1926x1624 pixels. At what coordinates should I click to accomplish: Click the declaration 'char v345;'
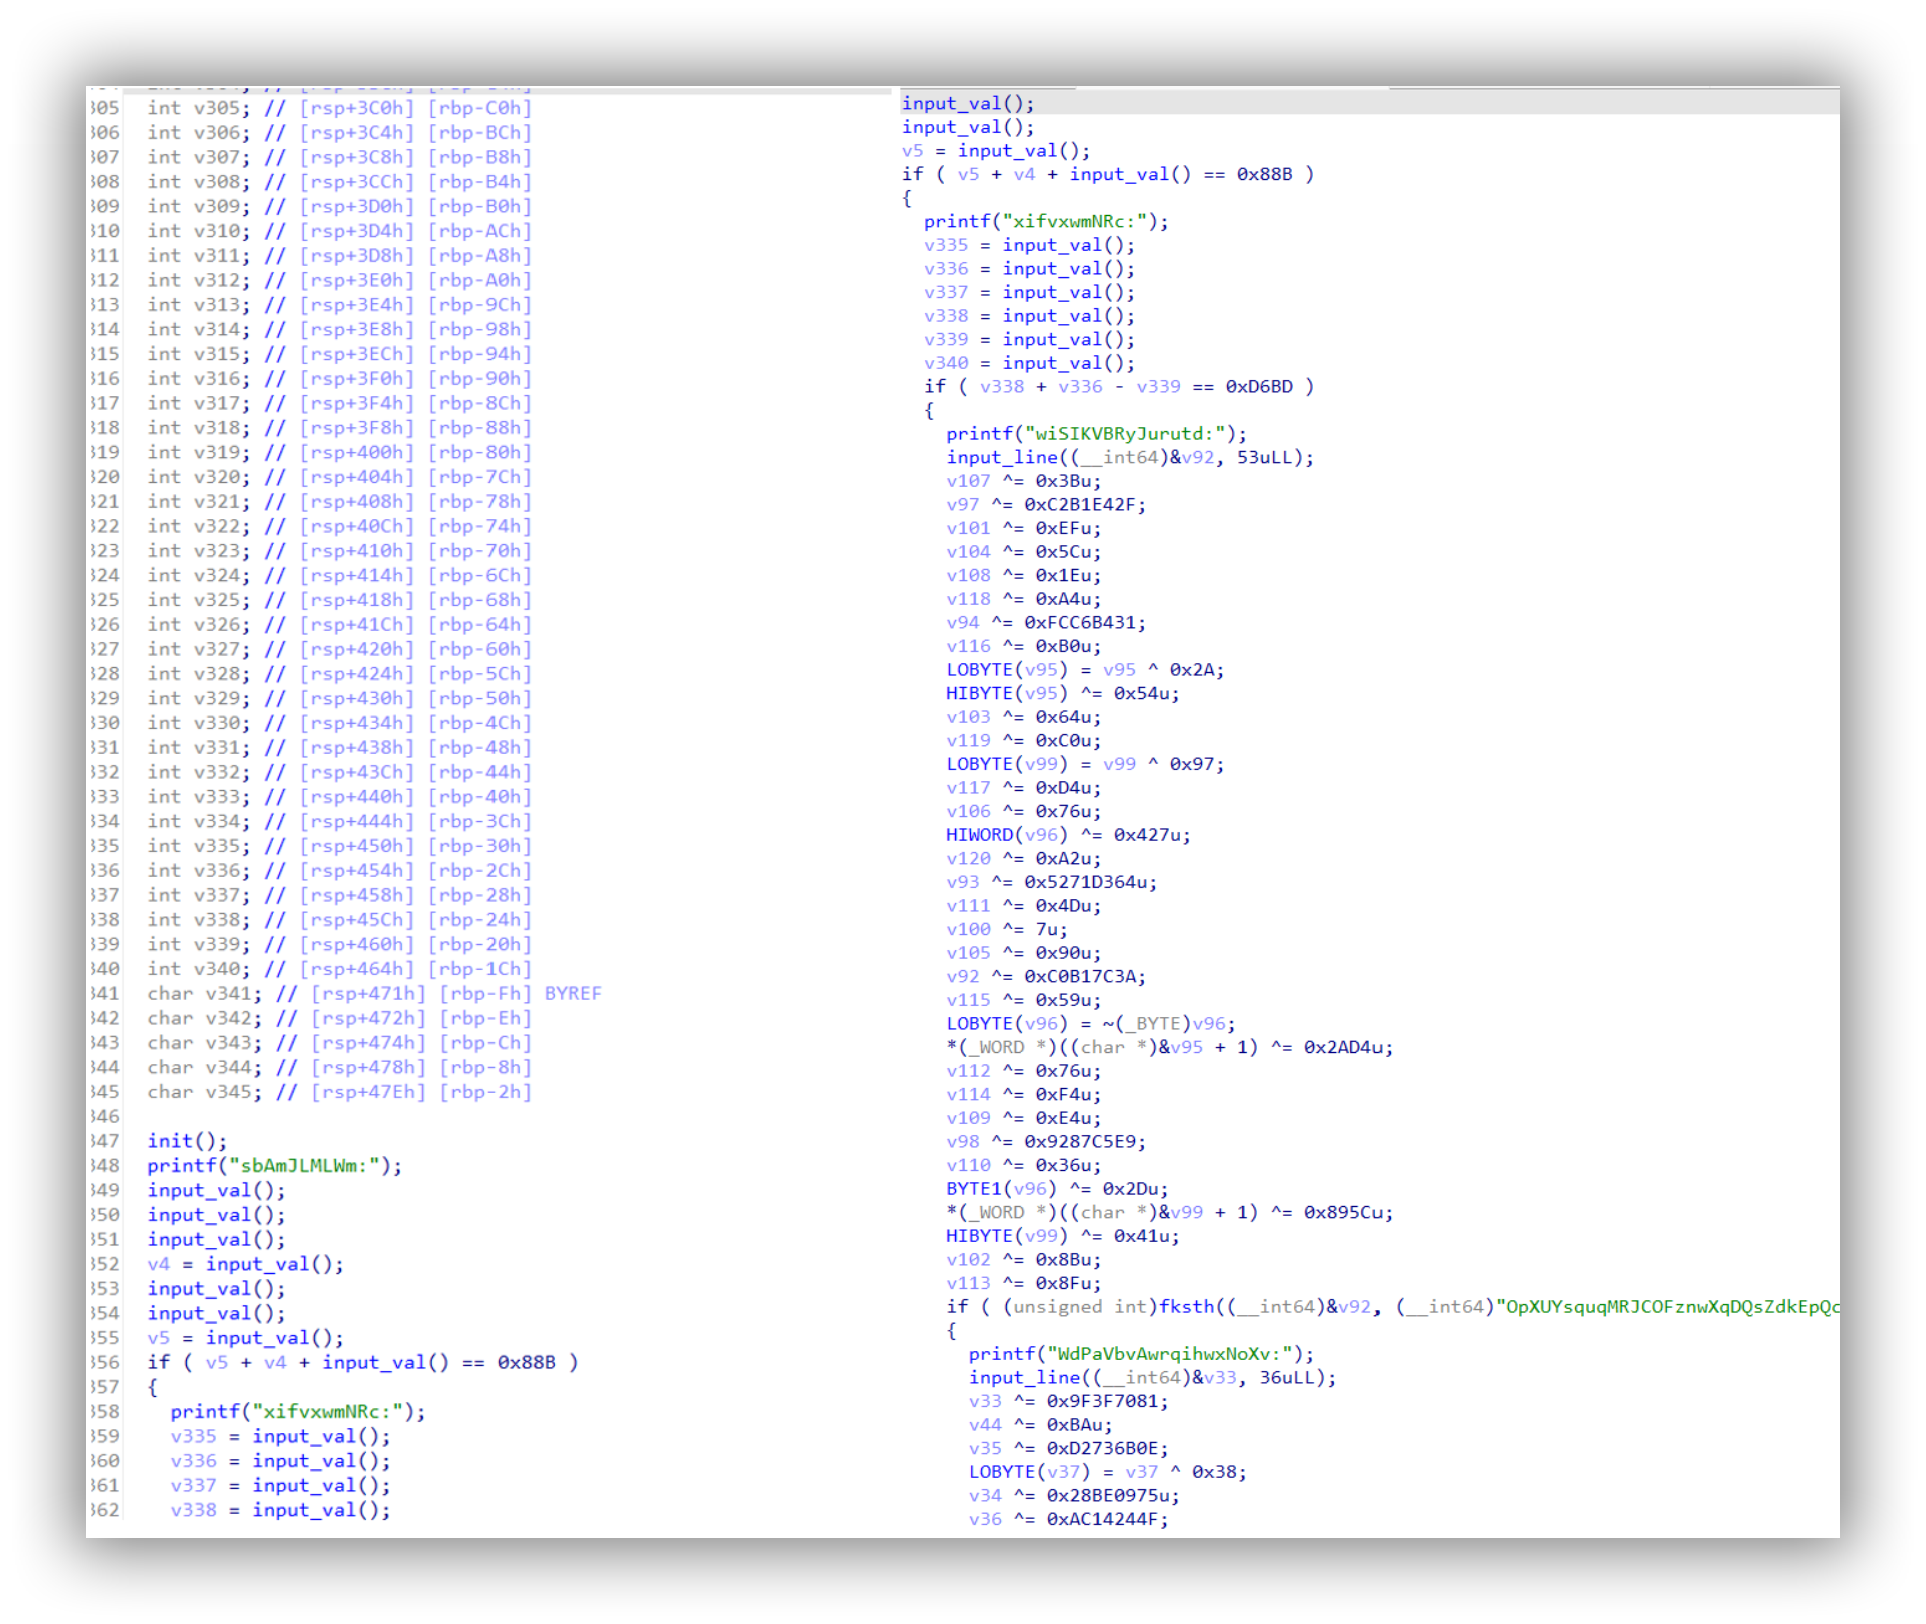pyautogui.click(x=205, y=1092)
